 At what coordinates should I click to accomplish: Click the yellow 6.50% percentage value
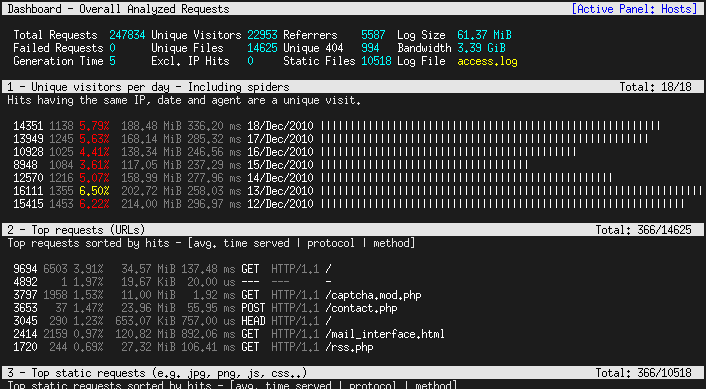94,191
